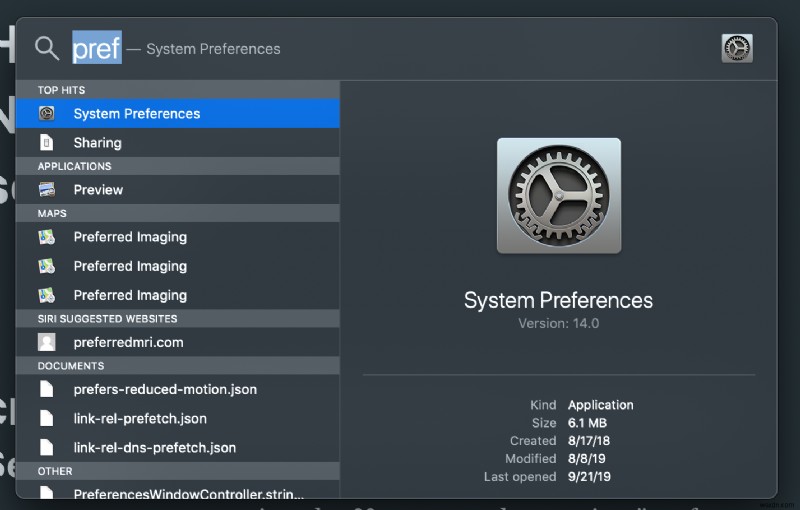Click the file icon for link-rel-dns-prefetch.json
This screenshot has width=800, height=510.
click(x=47, y=448)
